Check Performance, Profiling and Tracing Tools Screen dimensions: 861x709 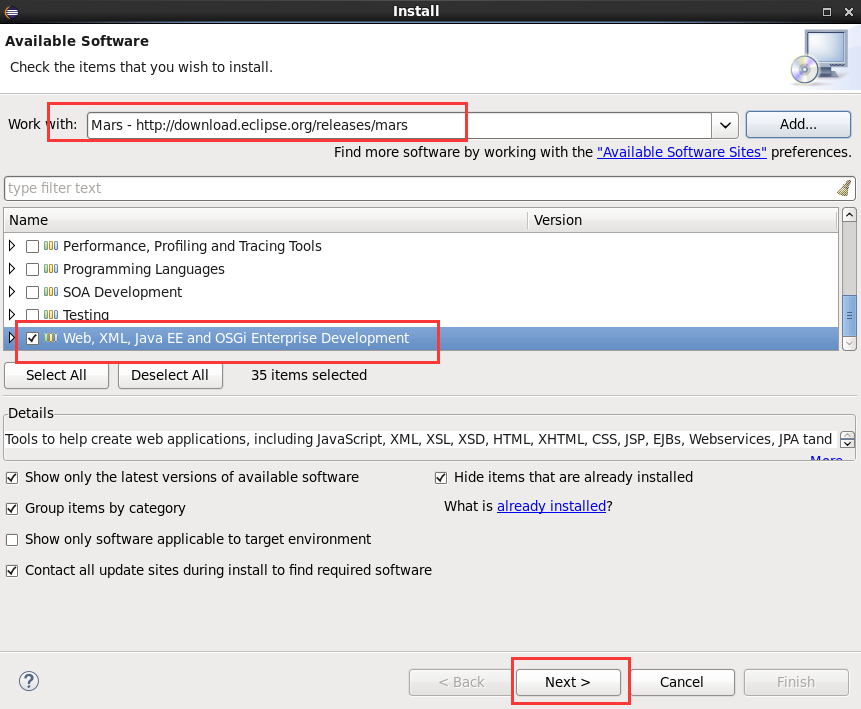pyautogui.click(x=32, y=246)
